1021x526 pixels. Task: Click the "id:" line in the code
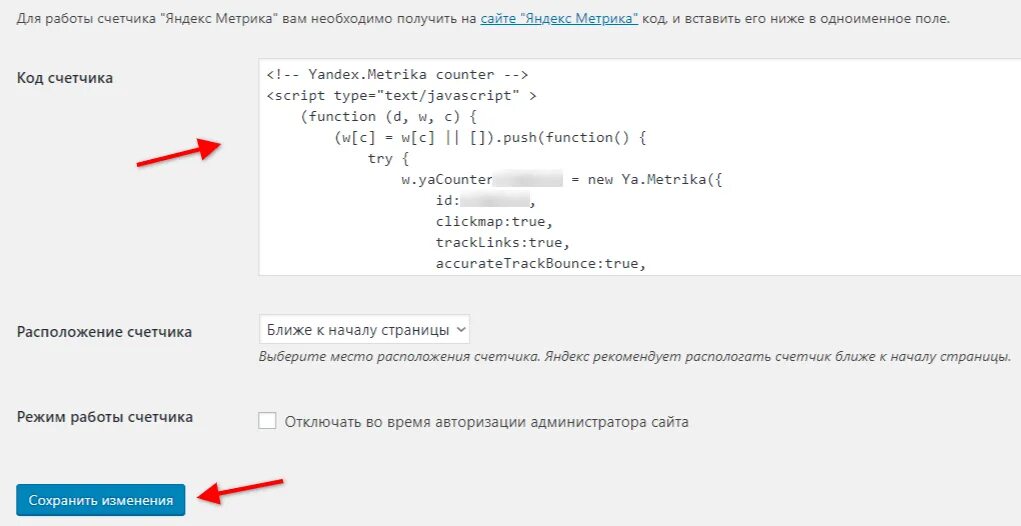485,201
